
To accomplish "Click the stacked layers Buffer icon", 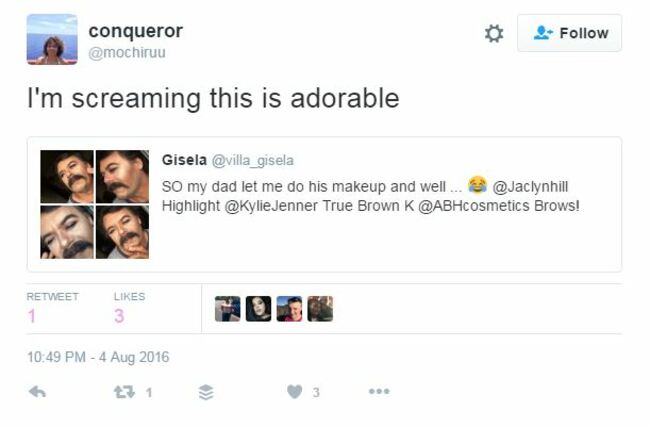I will click(206, 392).
